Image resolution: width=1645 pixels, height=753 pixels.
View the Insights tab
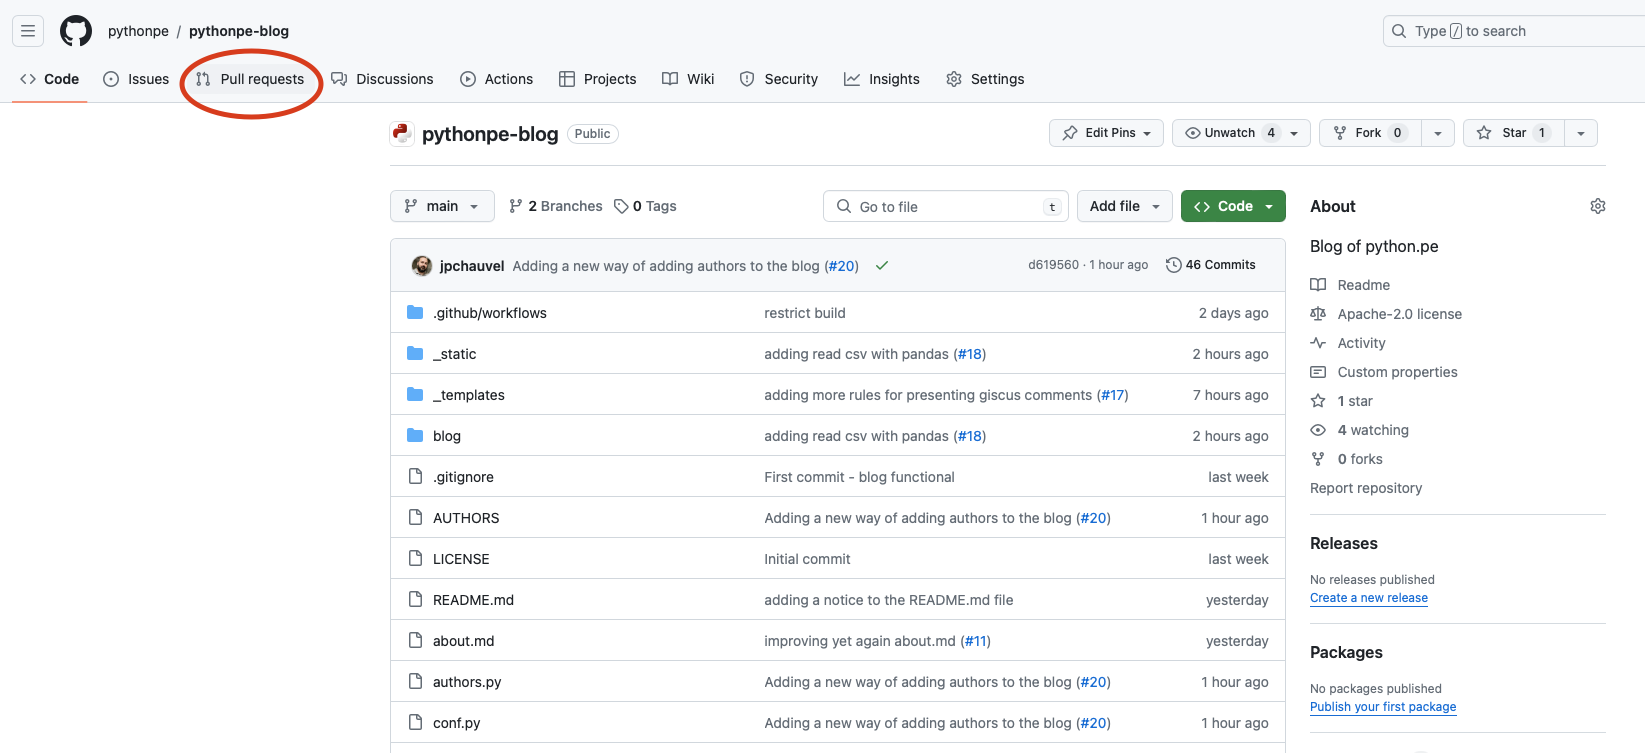(882, 79)
